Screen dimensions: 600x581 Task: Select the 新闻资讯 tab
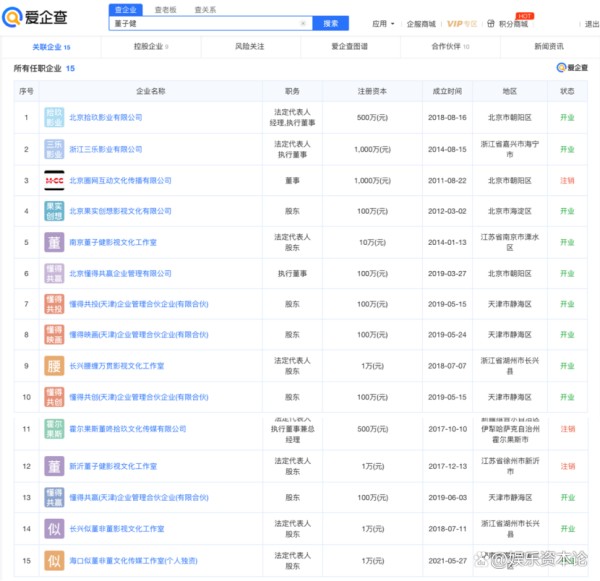coord(549,47)
